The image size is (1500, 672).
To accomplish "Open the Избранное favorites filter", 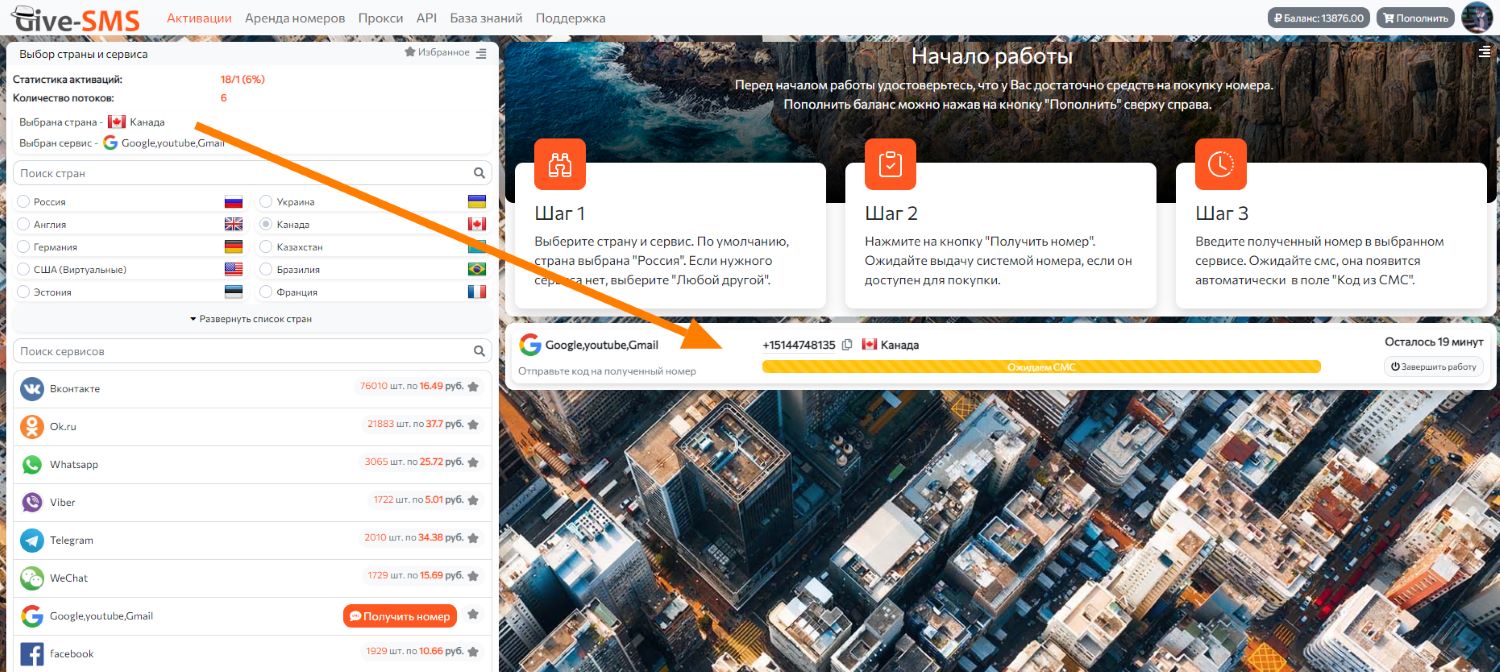I will tap(437, 52).
